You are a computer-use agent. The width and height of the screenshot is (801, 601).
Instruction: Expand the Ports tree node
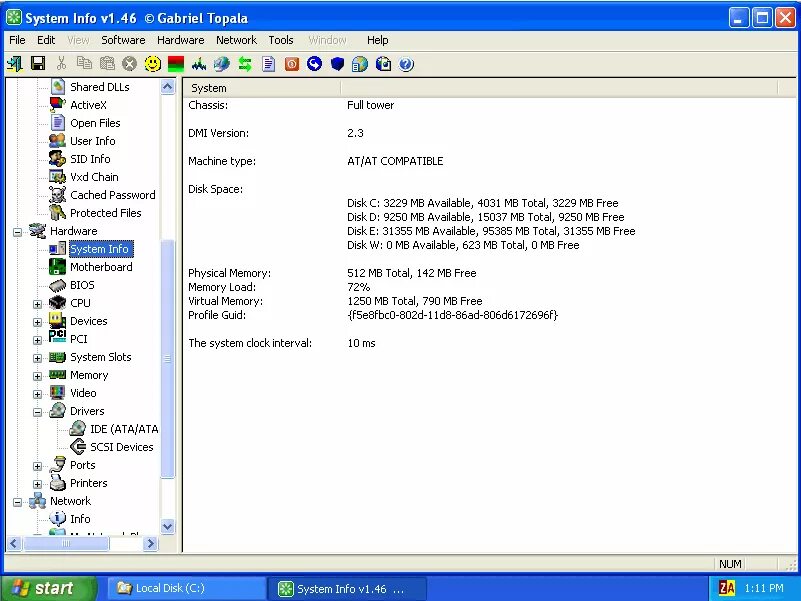[x=37, y=466]
